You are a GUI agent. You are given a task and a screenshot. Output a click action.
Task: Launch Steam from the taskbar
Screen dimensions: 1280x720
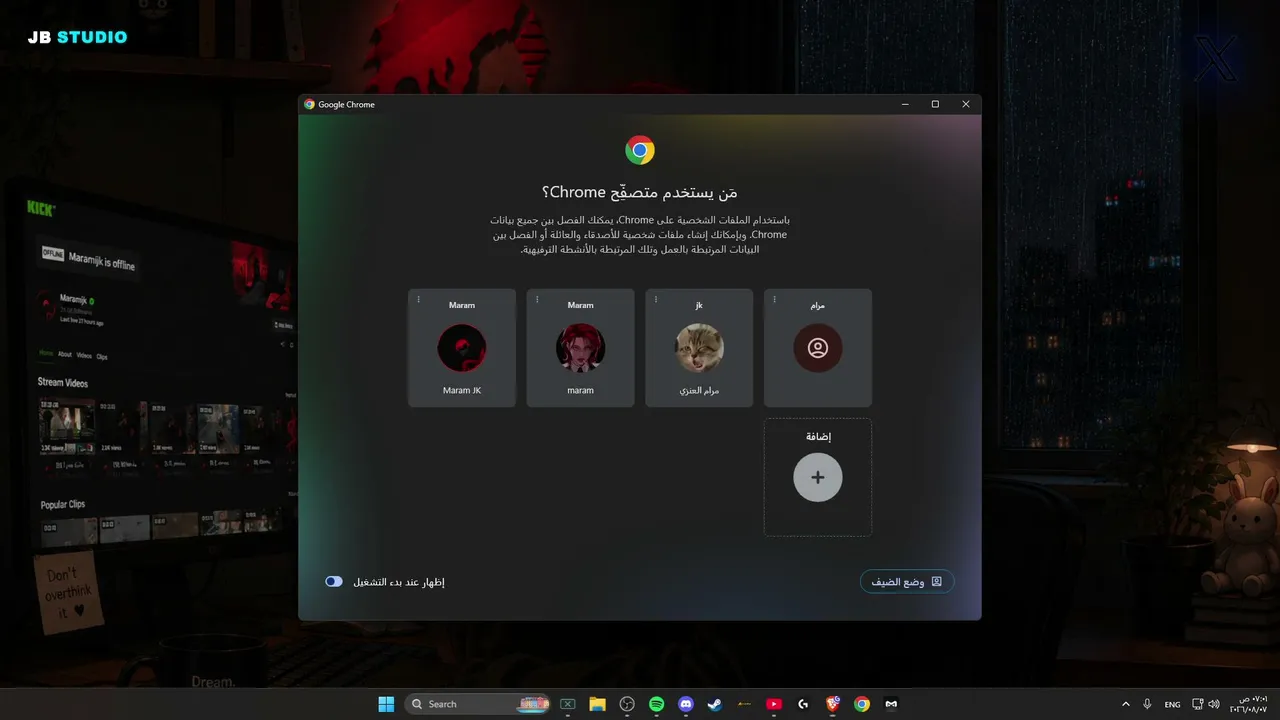(x=715, y=704)
